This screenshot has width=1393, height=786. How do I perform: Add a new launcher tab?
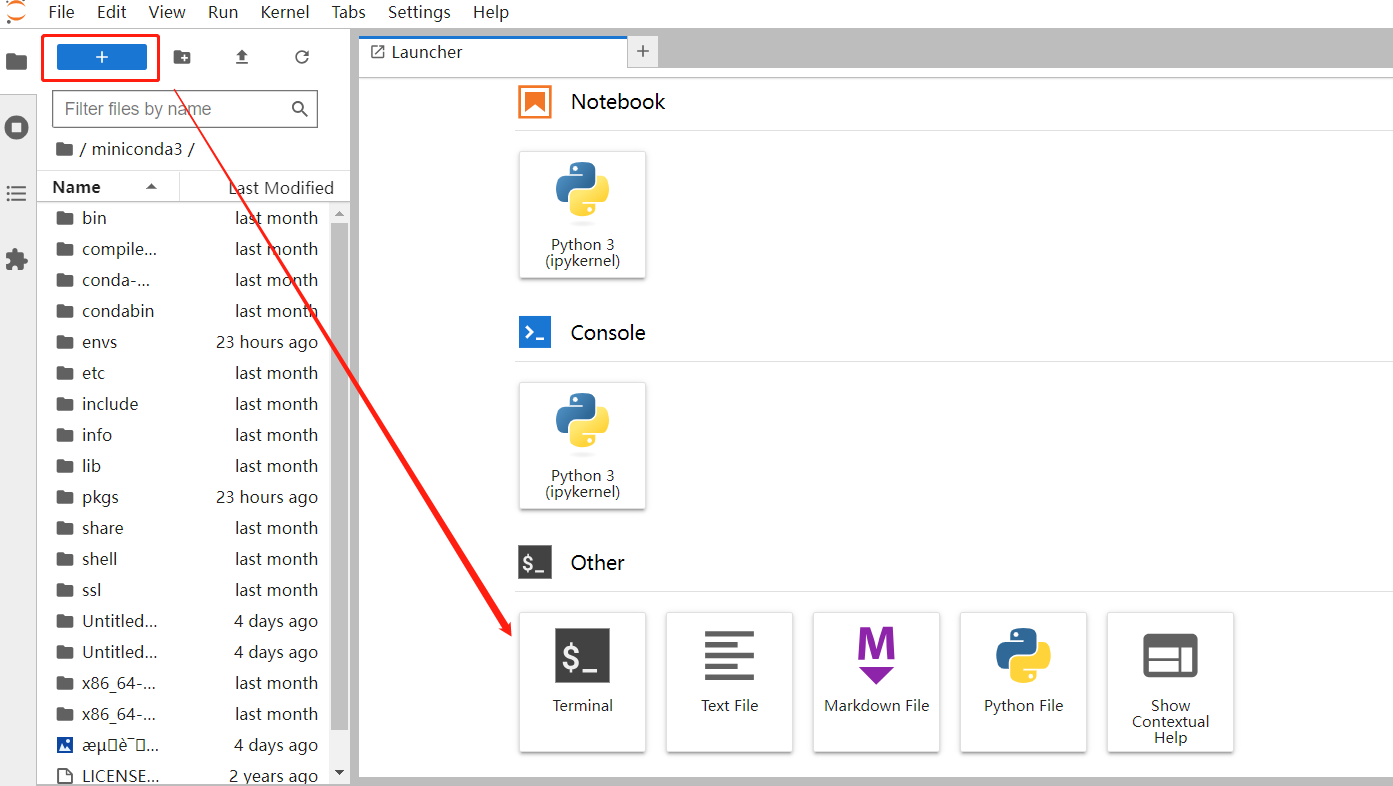643,51
